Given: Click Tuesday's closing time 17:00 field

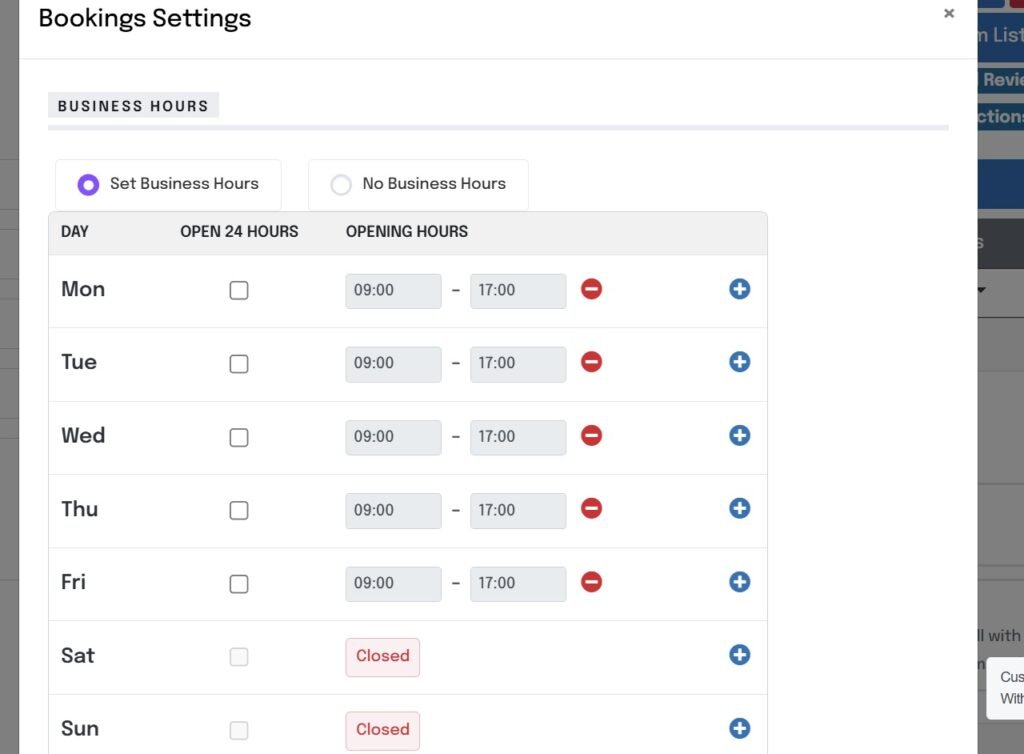Looking at the screenshot, I should 517,364.
